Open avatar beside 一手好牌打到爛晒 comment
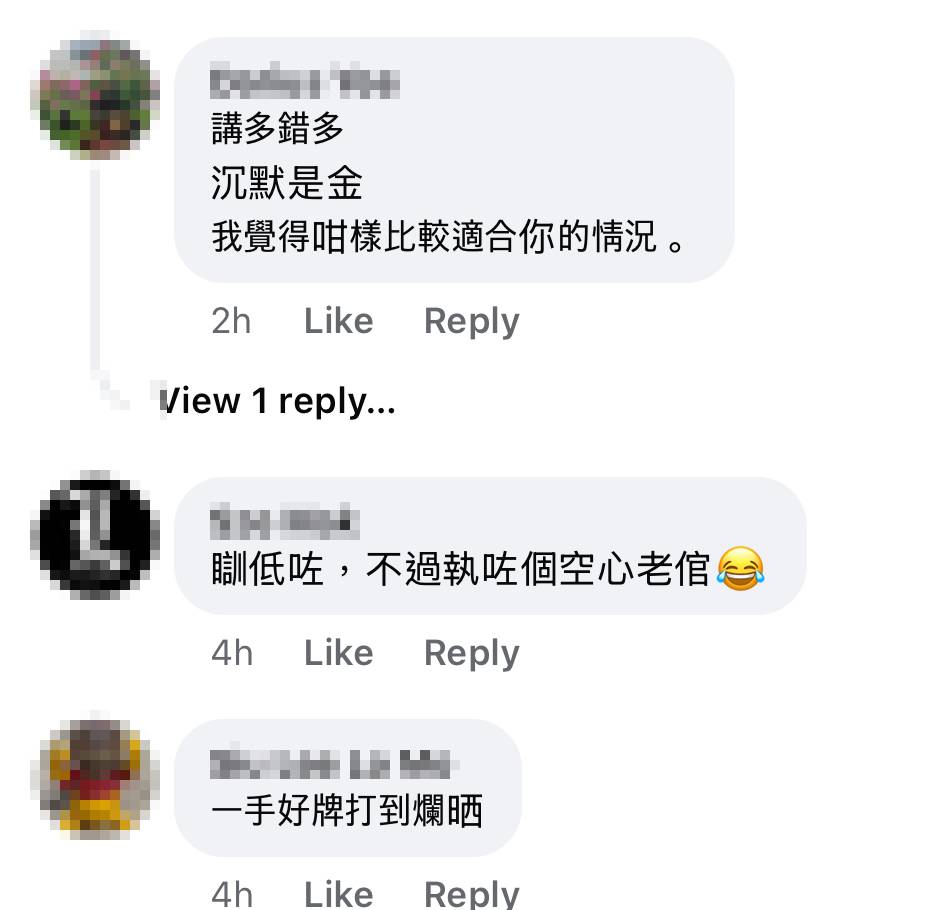Screen dimensions: 936x910 [95, 776]
